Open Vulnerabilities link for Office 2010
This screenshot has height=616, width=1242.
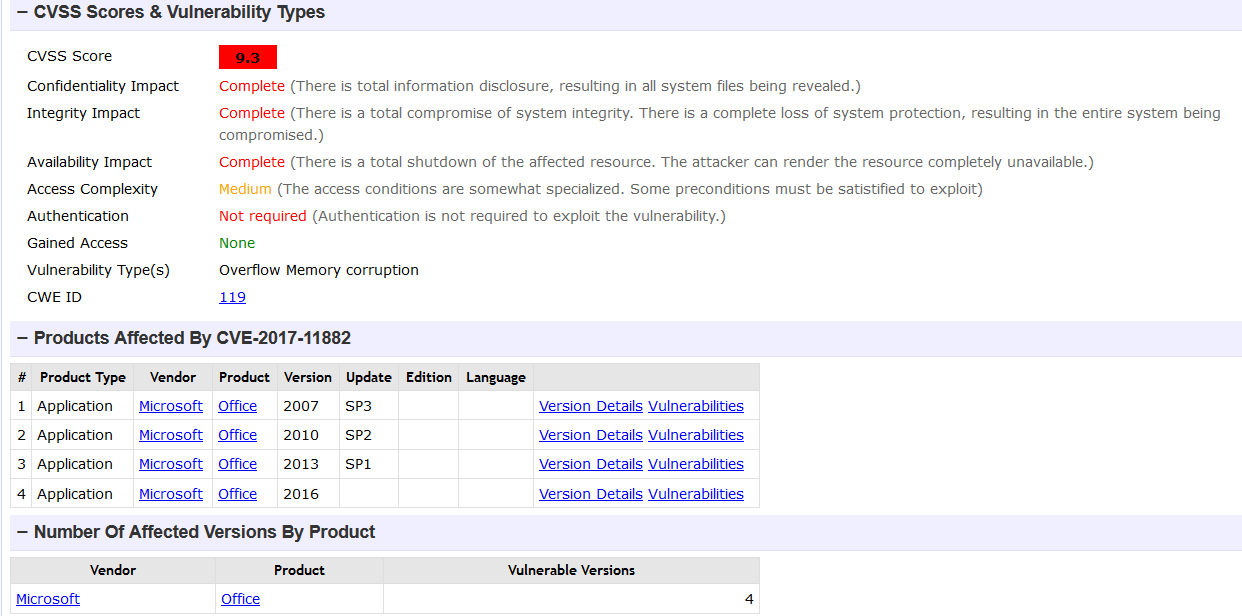[696, 435]
